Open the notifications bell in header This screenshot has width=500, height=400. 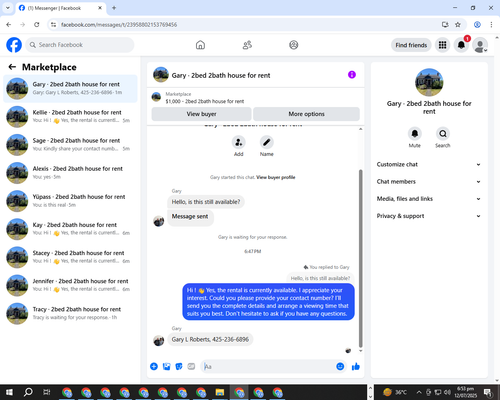click(461, 45)
